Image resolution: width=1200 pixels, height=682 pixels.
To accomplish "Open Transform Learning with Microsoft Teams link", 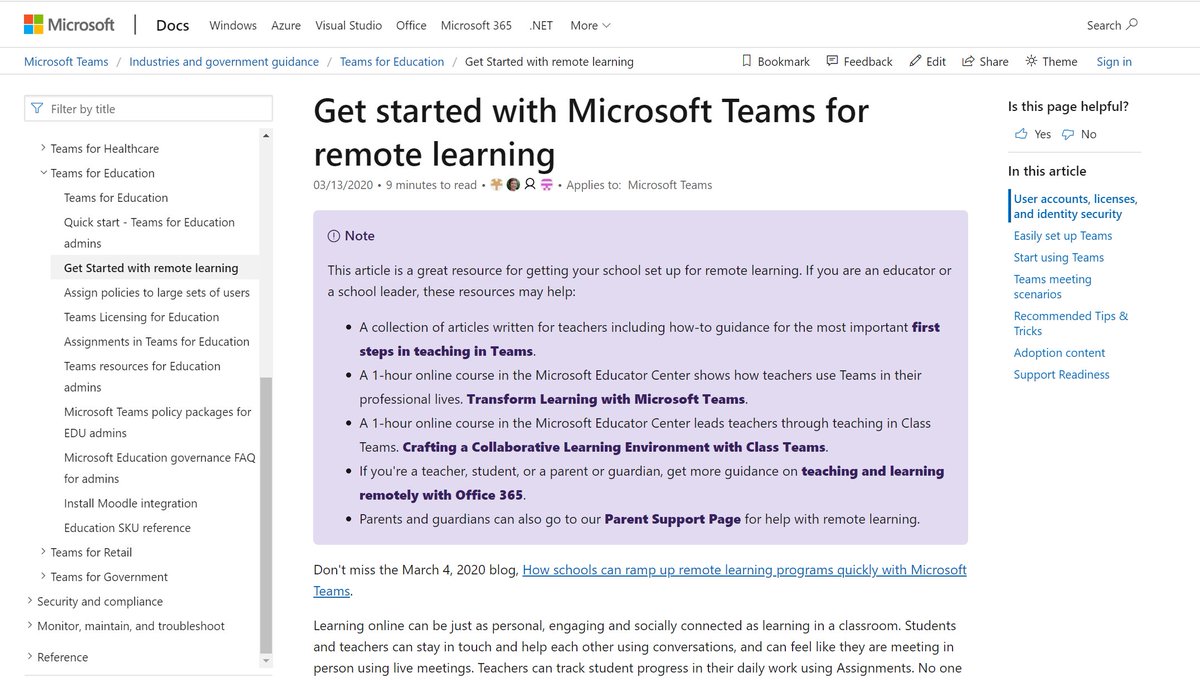I will (x=606, y=399).
